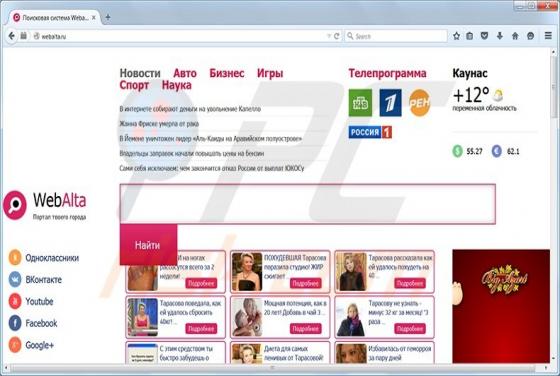This screenshot has width=560, height=376.
Task: Click the red Youtube icon
Action: (15, 301)
